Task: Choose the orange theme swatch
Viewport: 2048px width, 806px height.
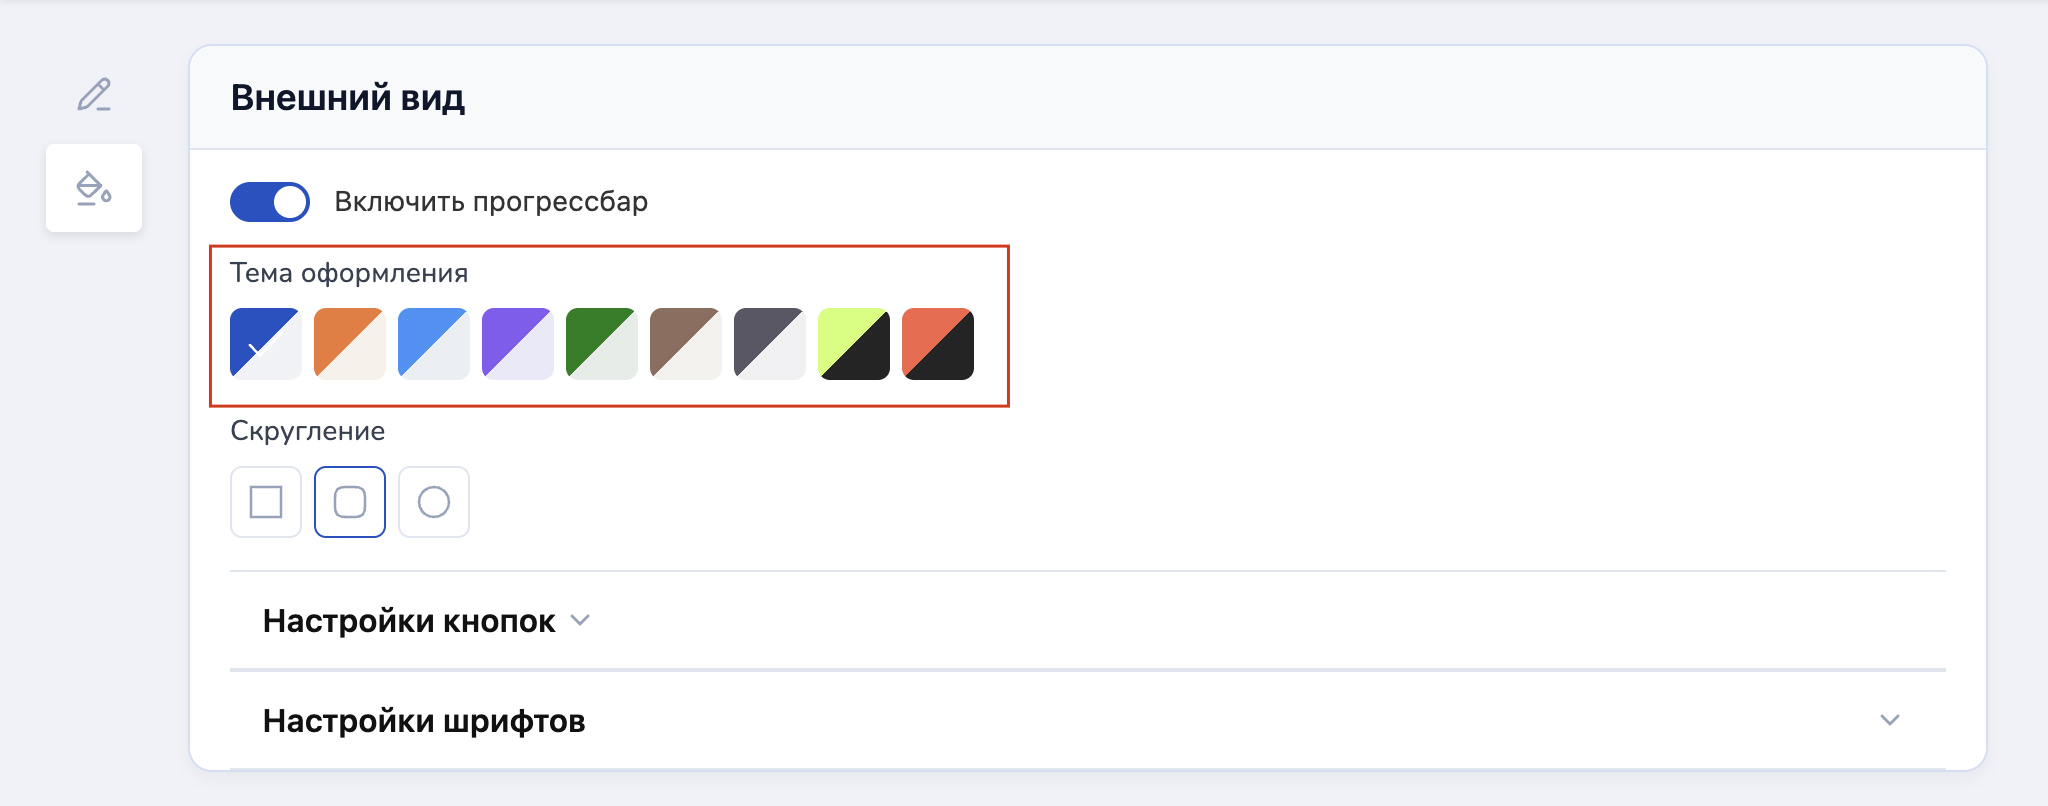Action: click(x=350, y=343)
